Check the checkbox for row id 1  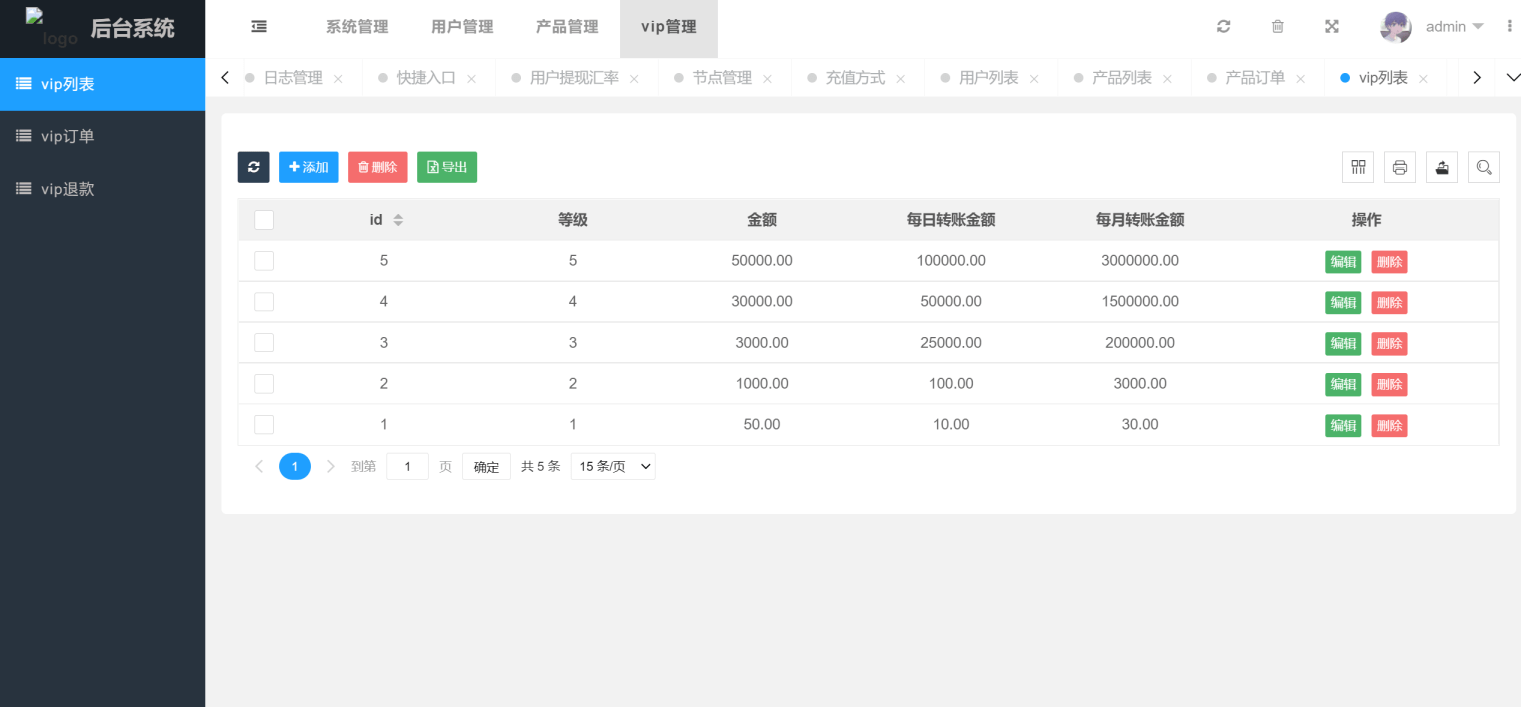pyautogui.click(x=264, y=425)
